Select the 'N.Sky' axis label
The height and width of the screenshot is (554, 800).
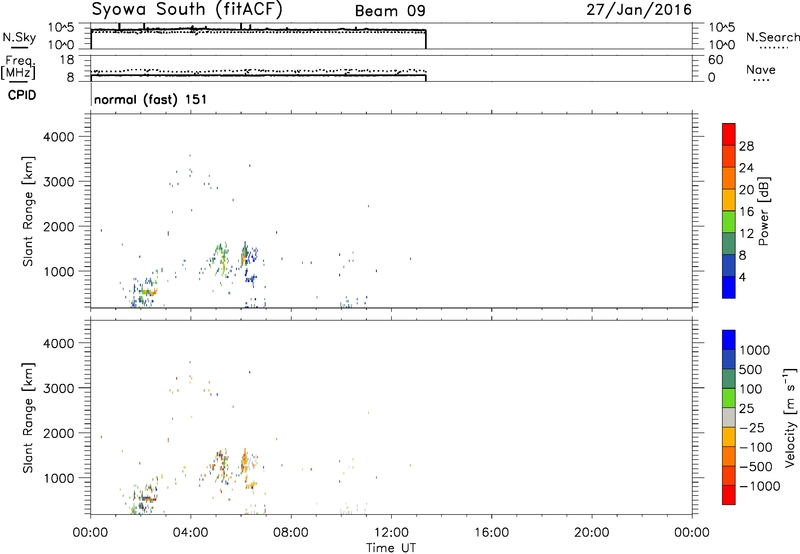click(x=19, y=37)
